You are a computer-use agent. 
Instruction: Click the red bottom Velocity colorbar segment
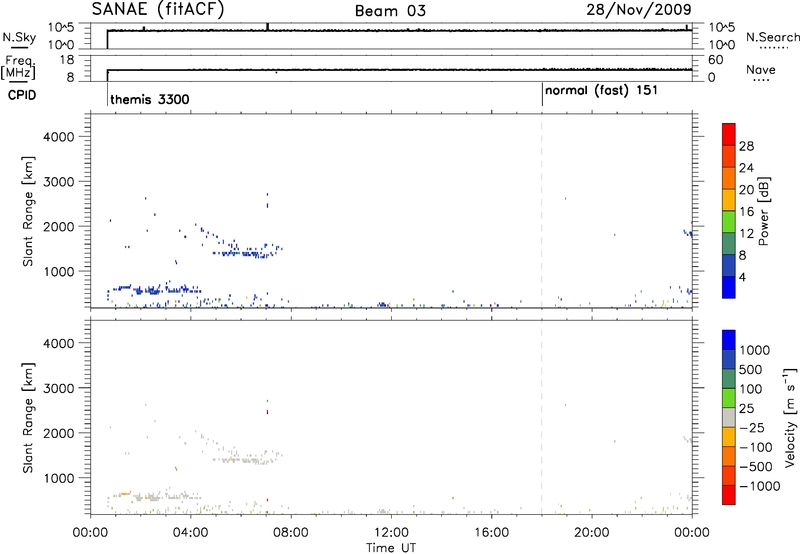coord(729,495)
